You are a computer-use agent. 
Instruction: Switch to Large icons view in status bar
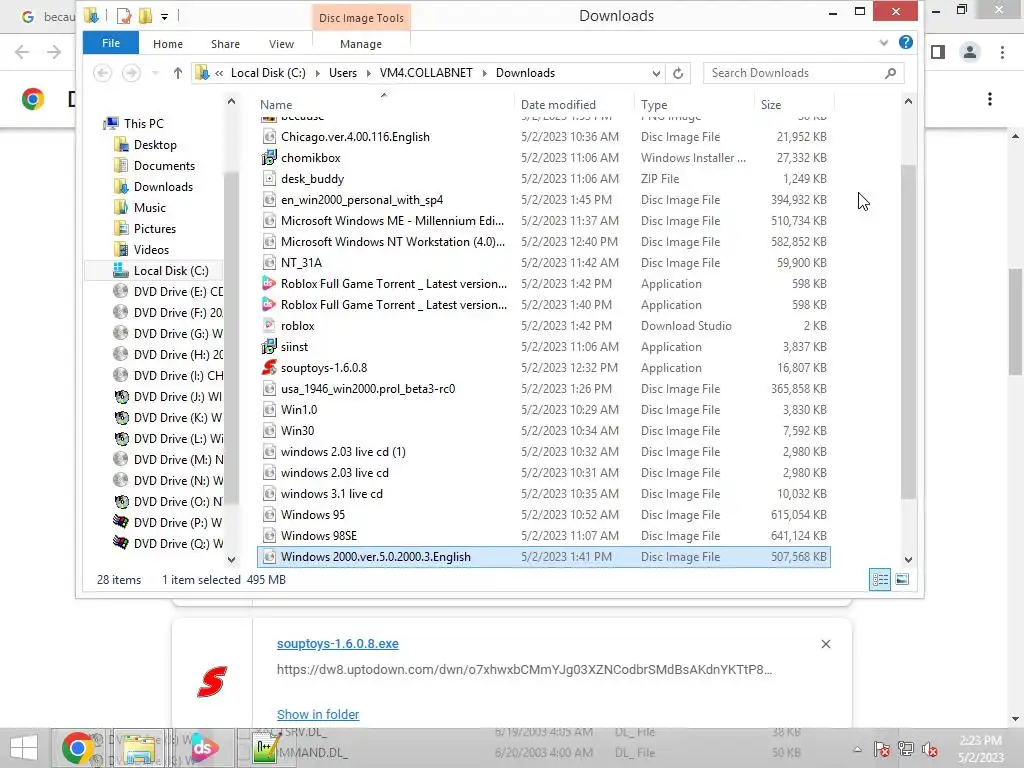[902, 579]
